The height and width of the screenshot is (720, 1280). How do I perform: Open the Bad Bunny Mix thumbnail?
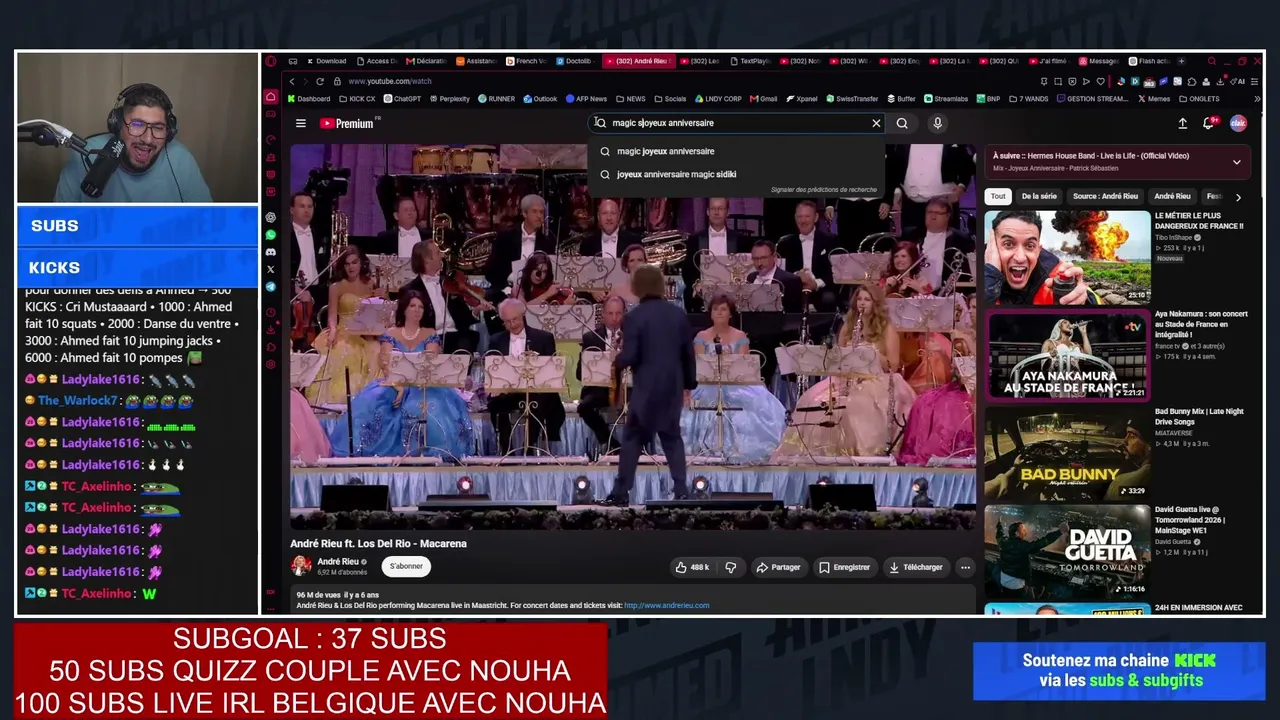[x=1067, y=453]
